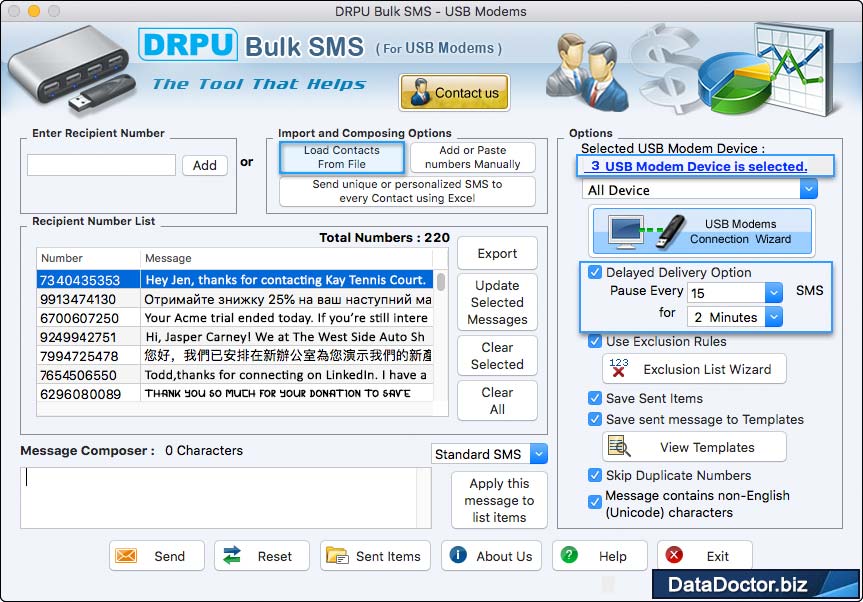Click the recipient number input field
This screenshot has width=863, height=602.
pos(101,165)
